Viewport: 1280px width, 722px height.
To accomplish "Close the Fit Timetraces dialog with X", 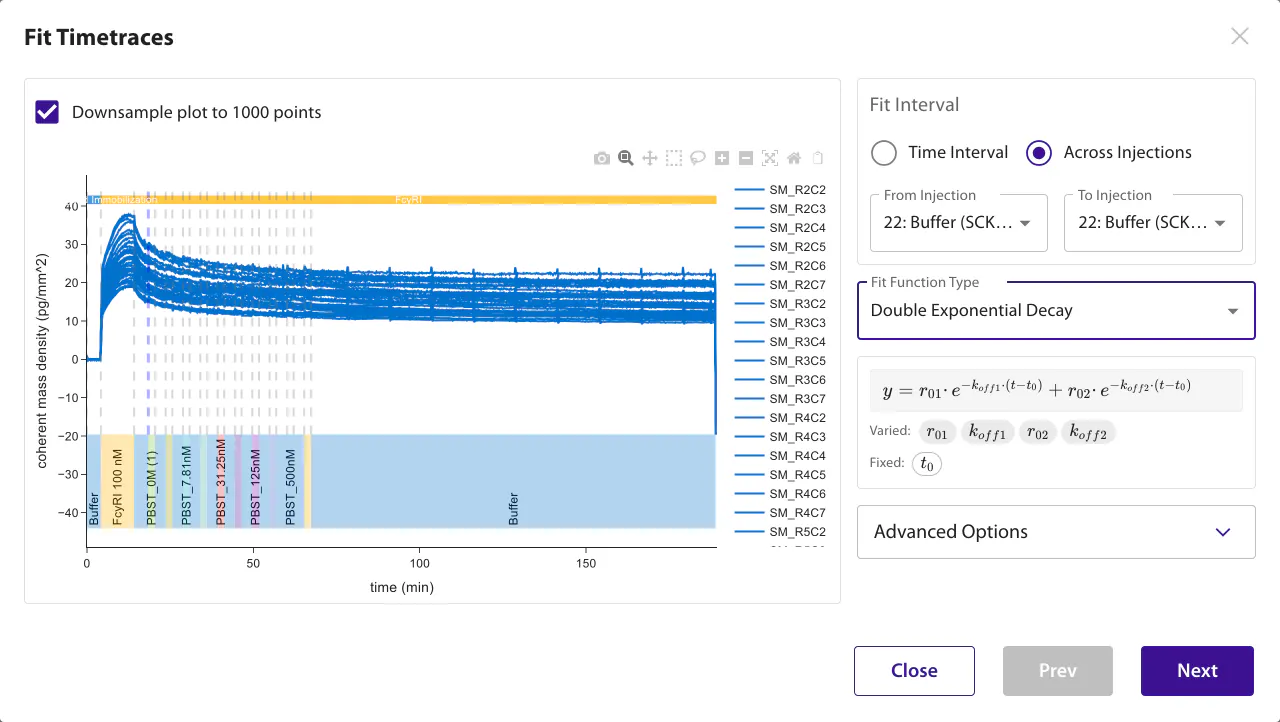I will pyautogui.click(x=1240, y=37).
